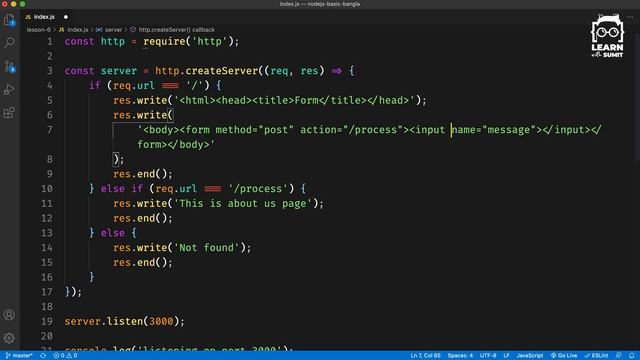Click the 'http' string on line 1
Screen dimensions: 640x360
(x=209, y=42)
